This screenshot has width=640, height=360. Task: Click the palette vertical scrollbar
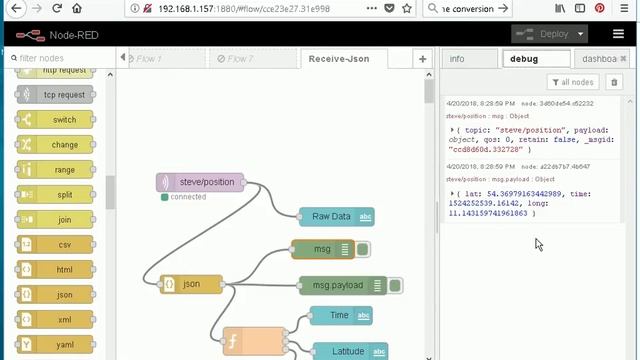[110, 192]
